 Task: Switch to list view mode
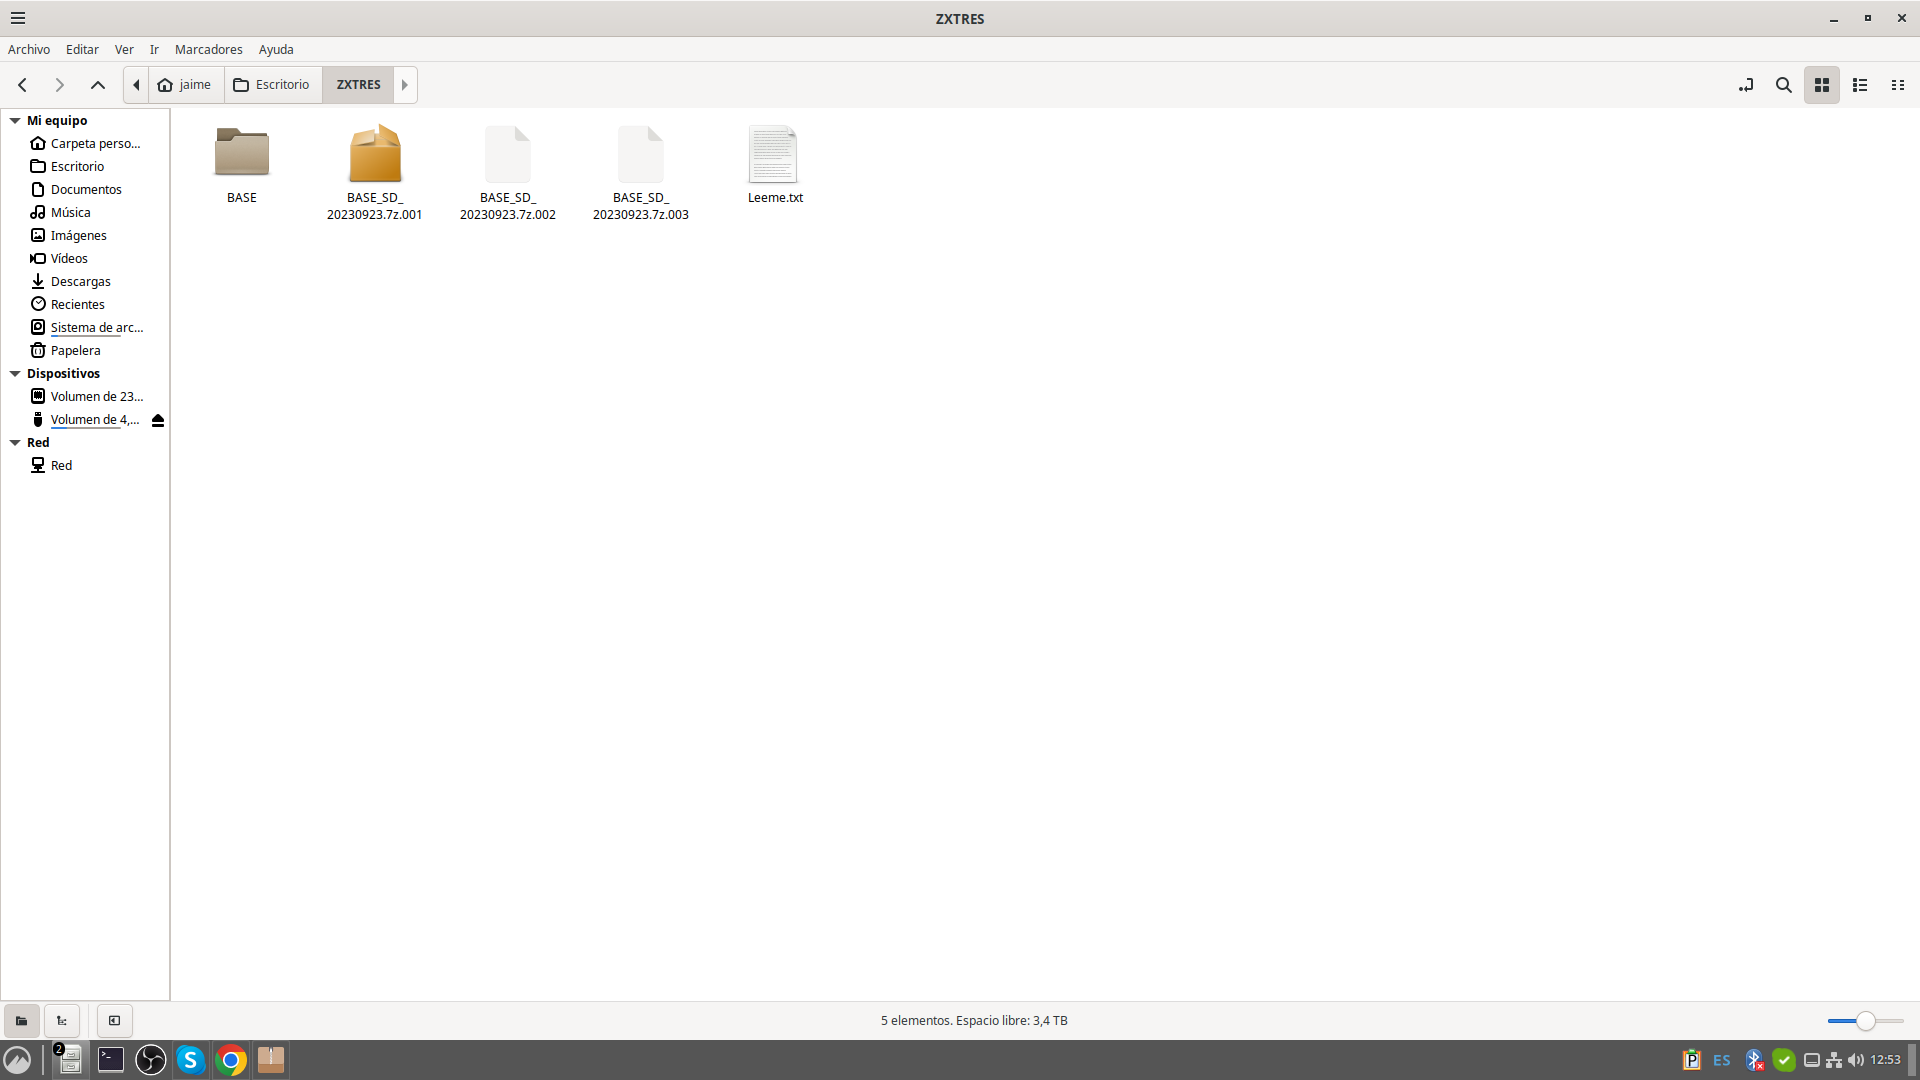click(x=1860, y=85)
